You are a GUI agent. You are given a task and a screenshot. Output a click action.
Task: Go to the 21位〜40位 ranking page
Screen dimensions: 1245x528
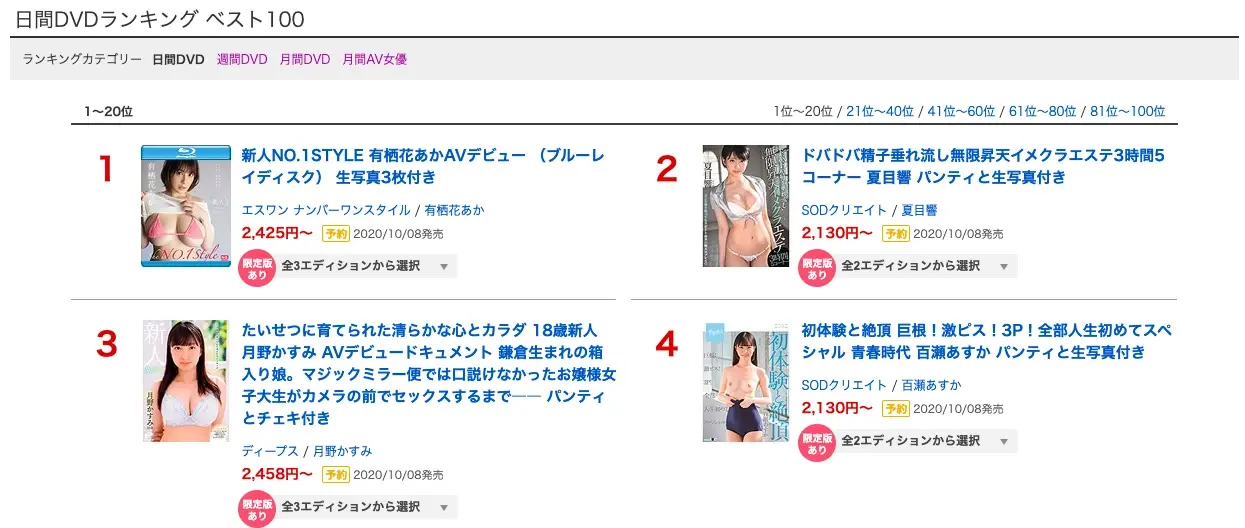click(x=881, y=112)
